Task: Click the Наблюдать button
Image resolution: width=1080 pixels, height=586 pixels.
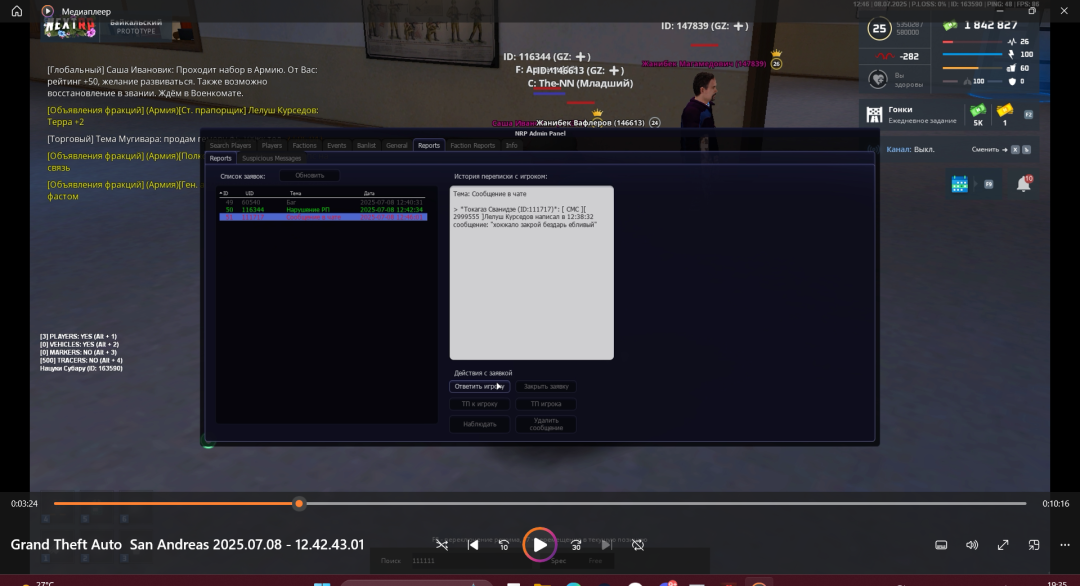Action: [x=479, y=424]
